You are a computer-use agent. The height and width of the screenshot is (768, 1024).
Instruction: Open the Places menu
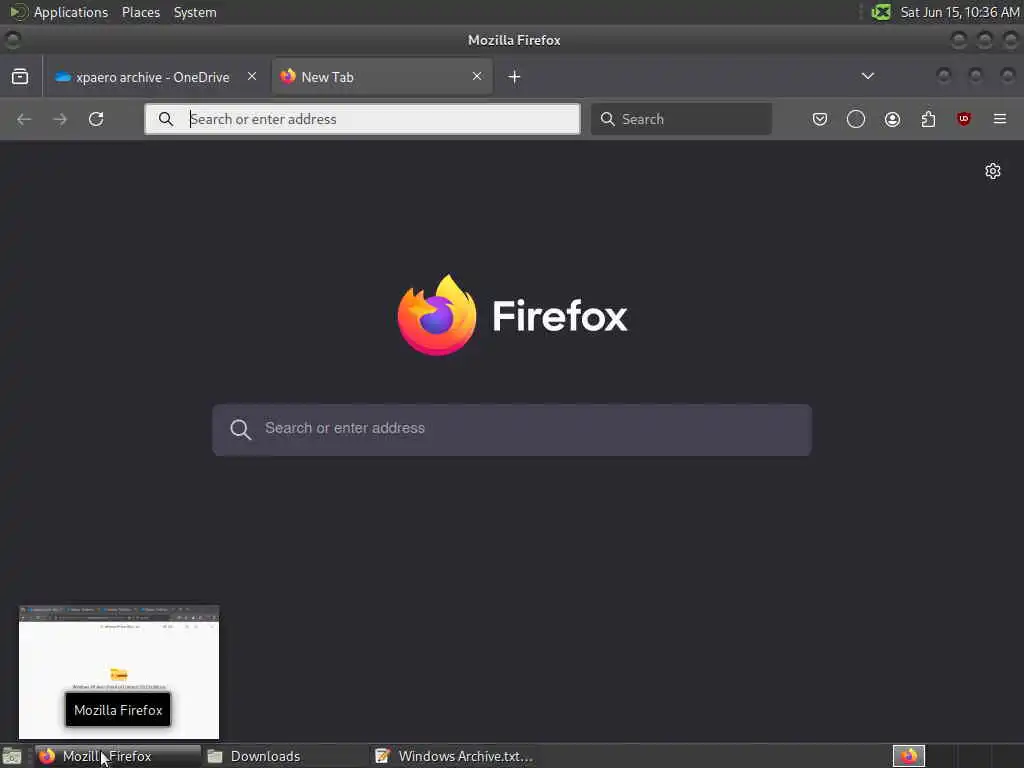tap(140, 12)
